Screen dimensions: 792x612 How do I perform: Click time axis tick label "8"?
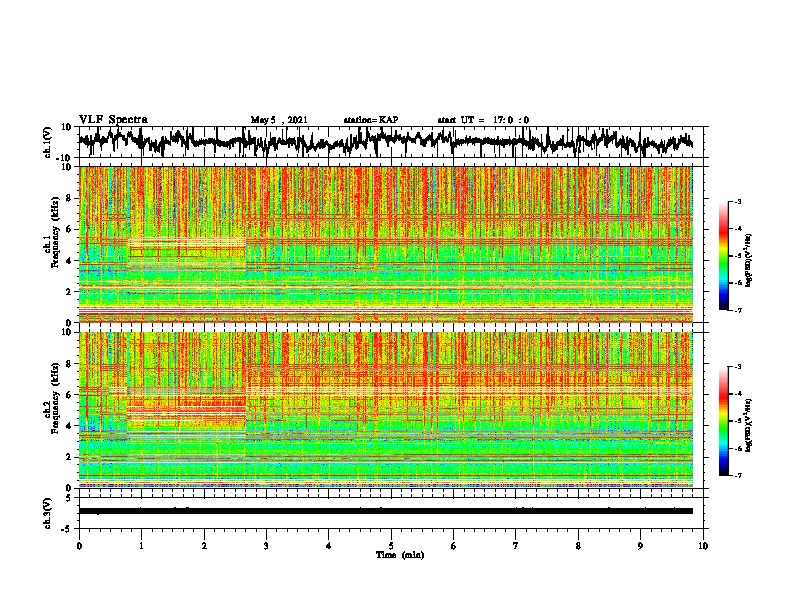coord(578,546)
